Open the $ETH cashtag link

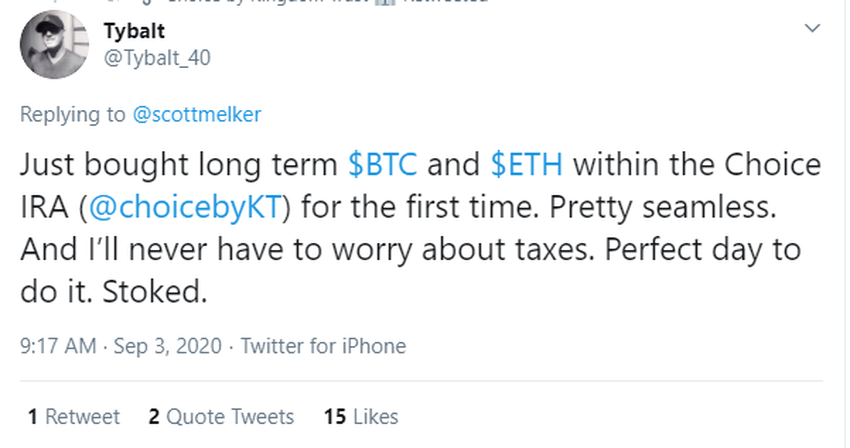(527, 164)
